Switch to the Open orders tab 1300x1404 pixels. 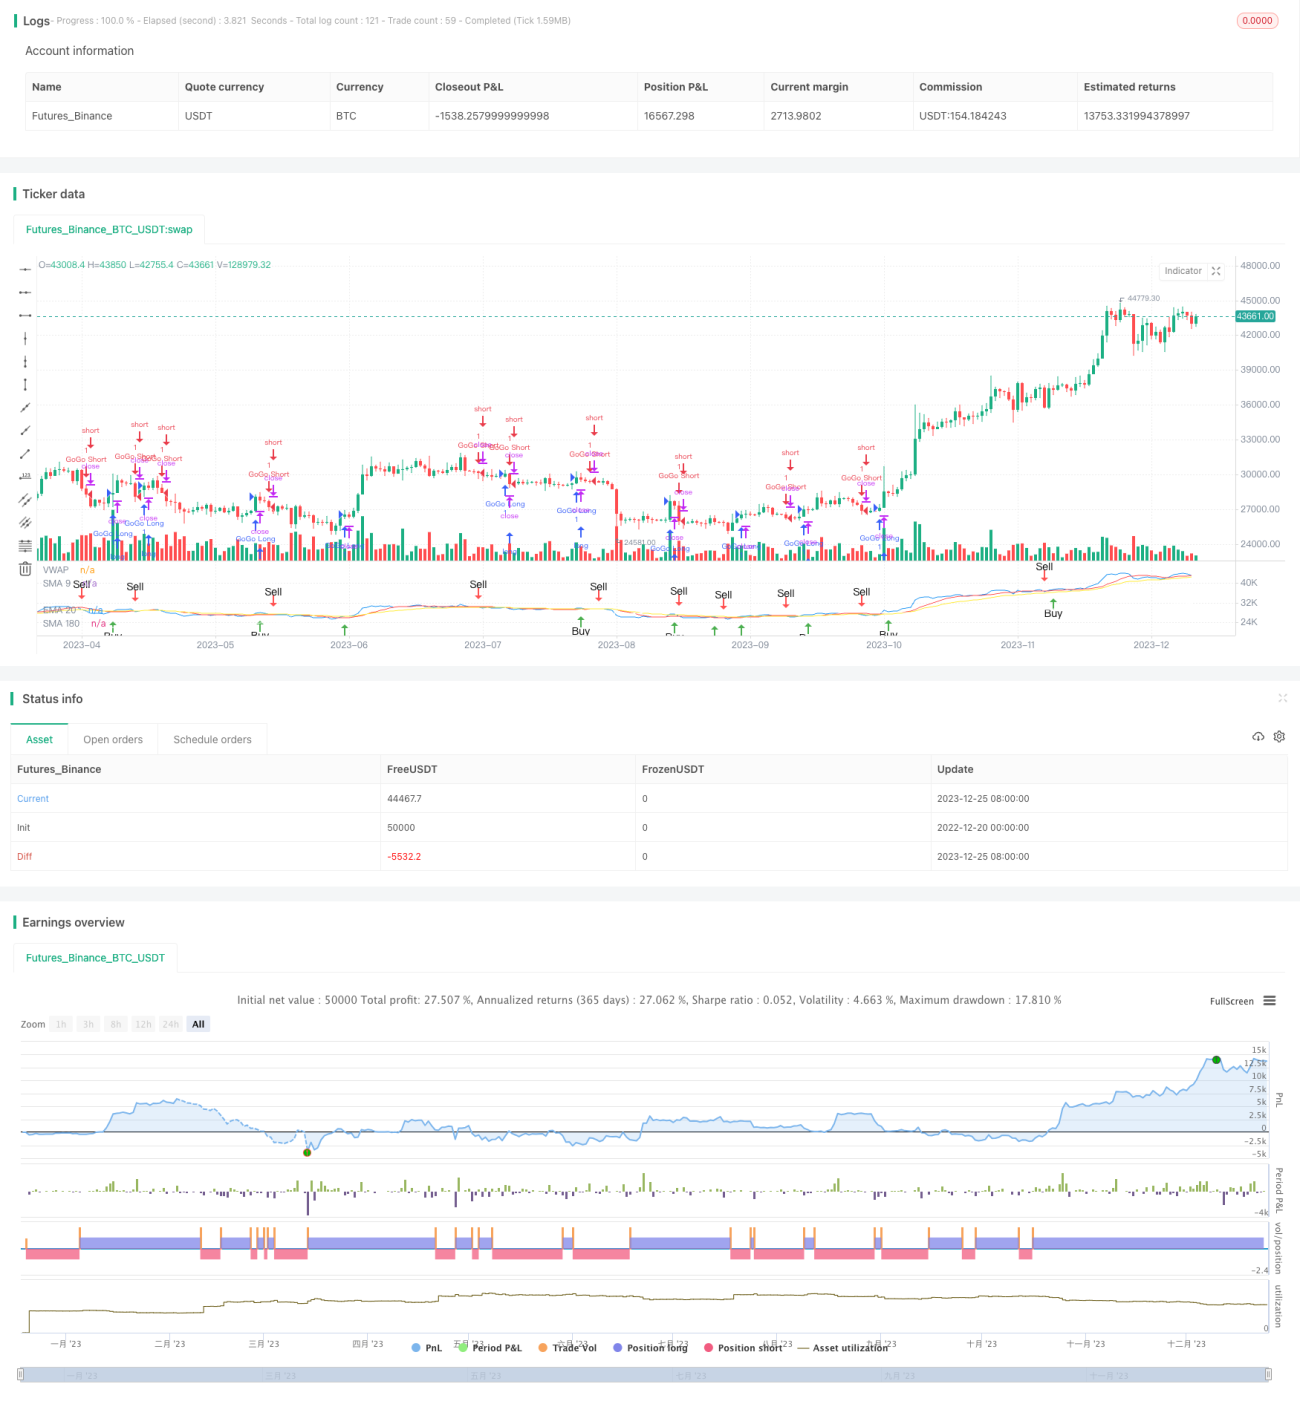point(113,740)
